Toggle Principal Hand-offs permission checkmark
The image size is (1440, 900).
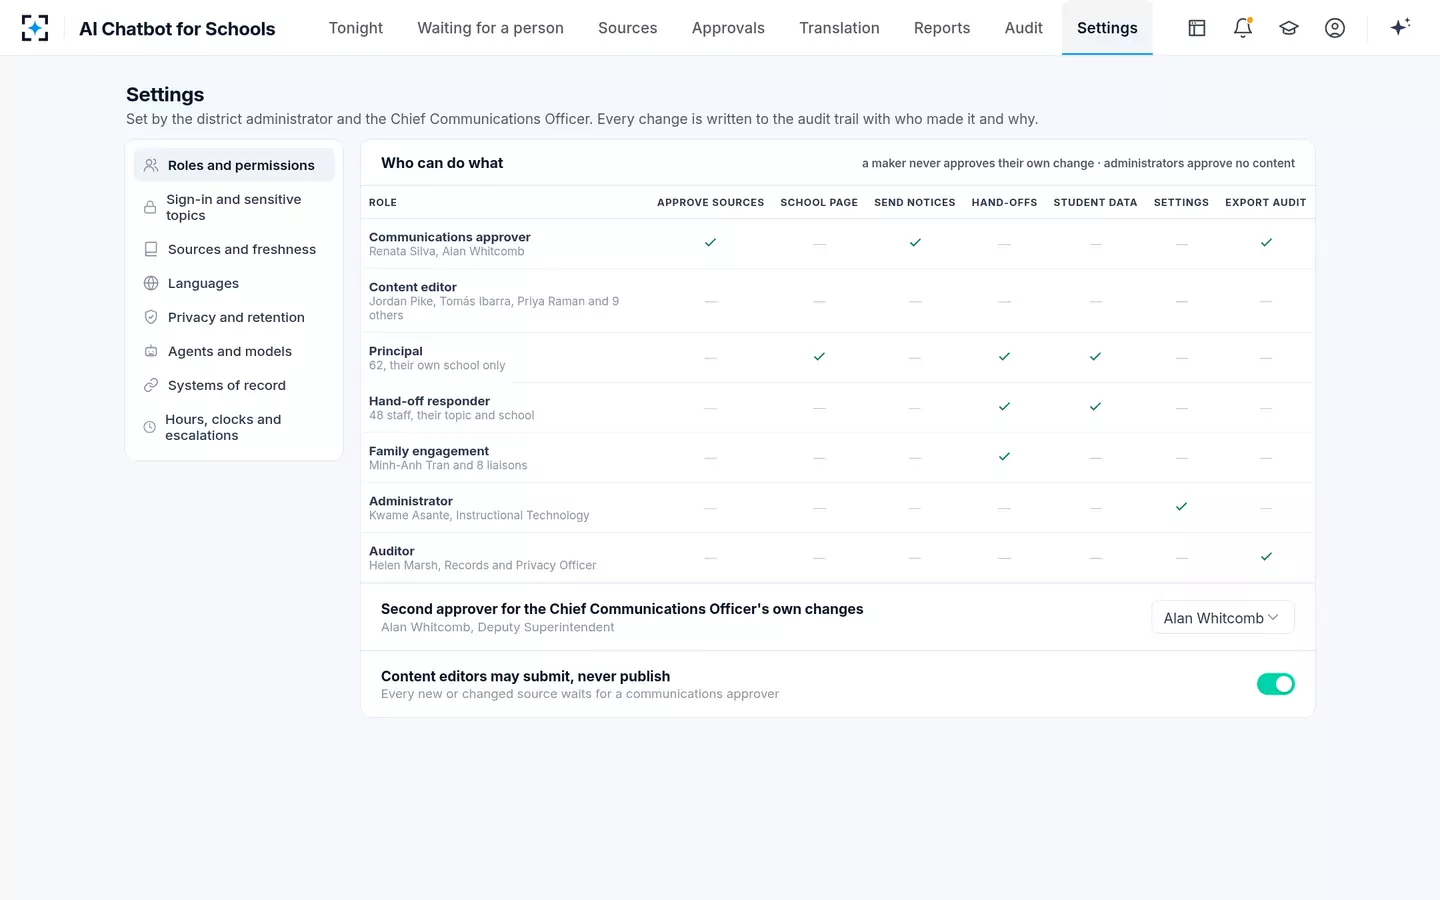coord(1004,357)
